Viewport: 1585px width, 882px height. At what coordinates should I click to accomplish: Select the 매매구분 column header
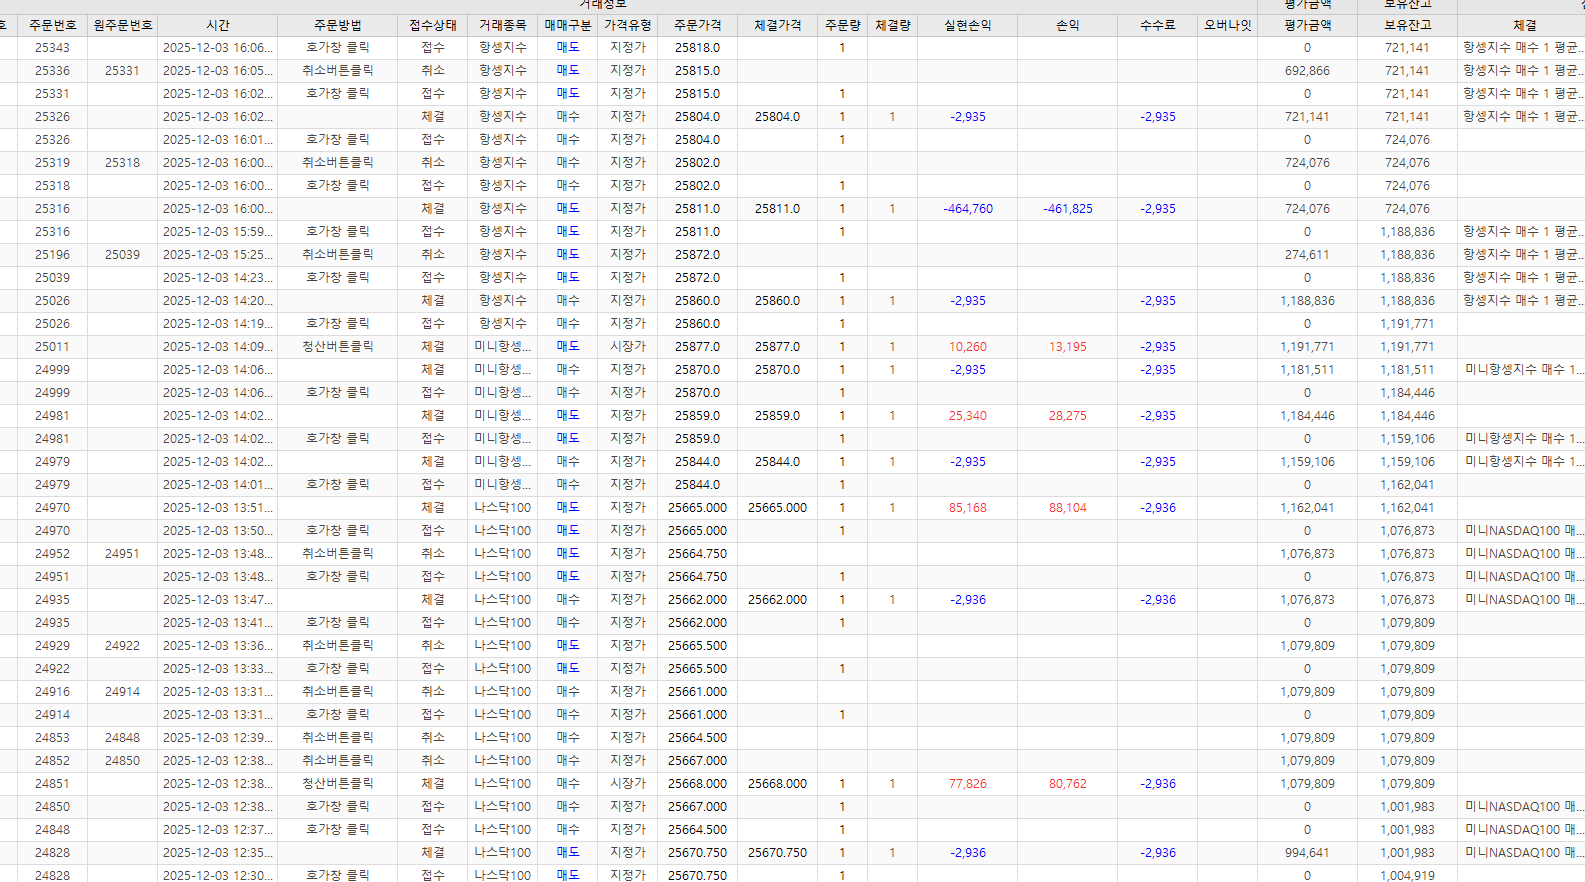pyautogui.click(x=567, y=25)
